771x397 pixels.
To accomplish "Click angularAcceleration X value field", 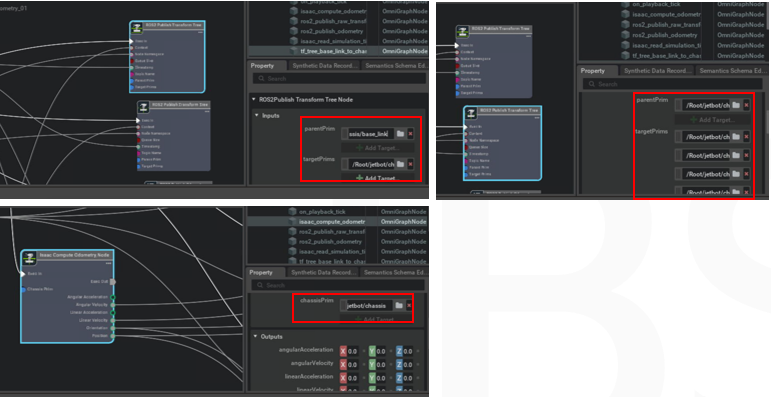I will [x=353, y=351].
